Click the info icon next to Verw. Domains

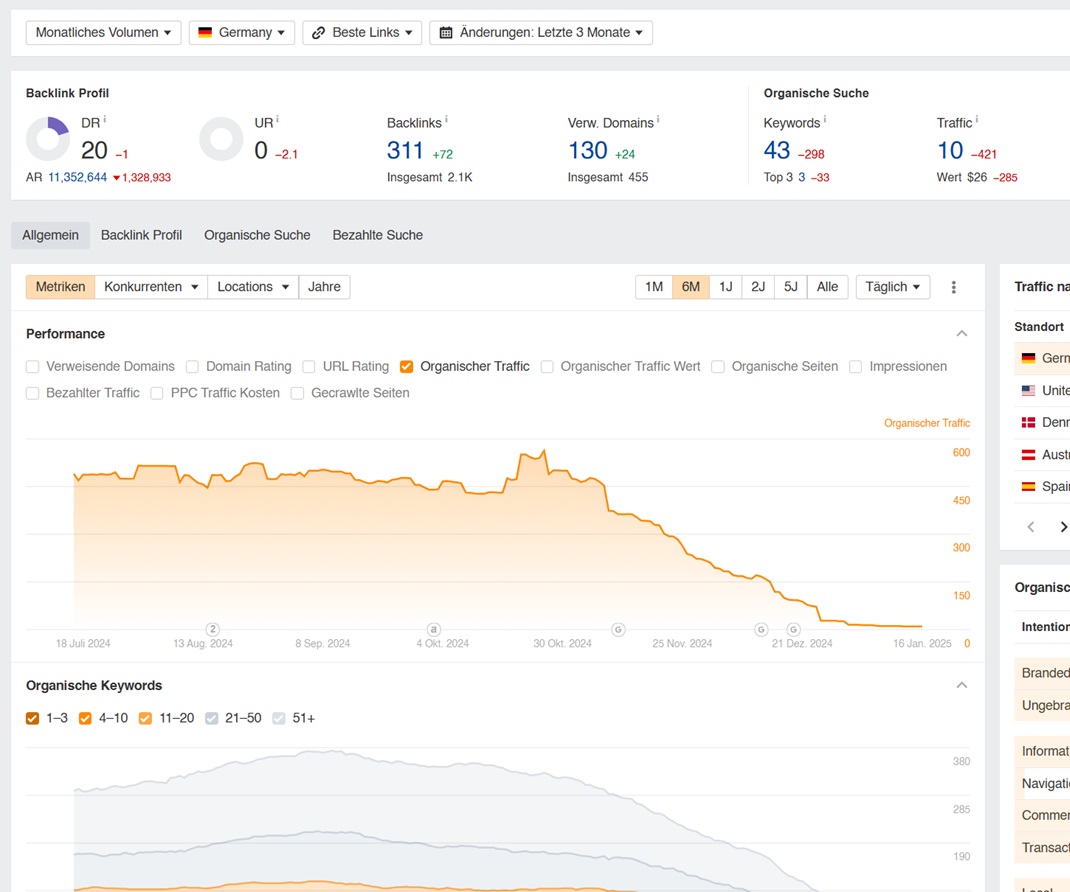click(x=658, y=120)
